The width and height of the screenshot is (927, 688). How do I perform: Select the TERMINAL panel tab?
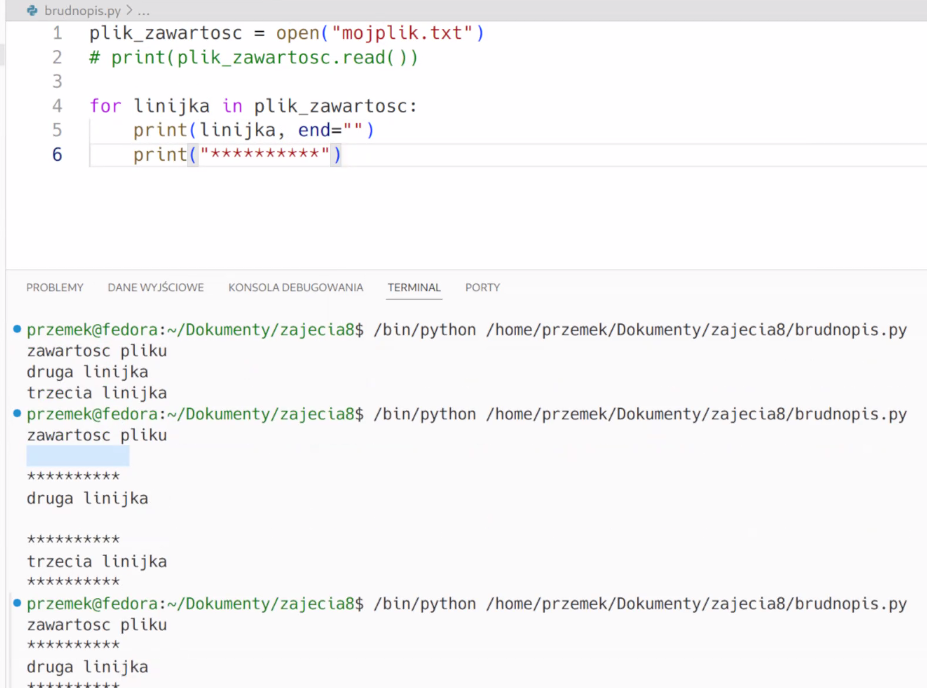pyautogui.click(x=414, y=288)
